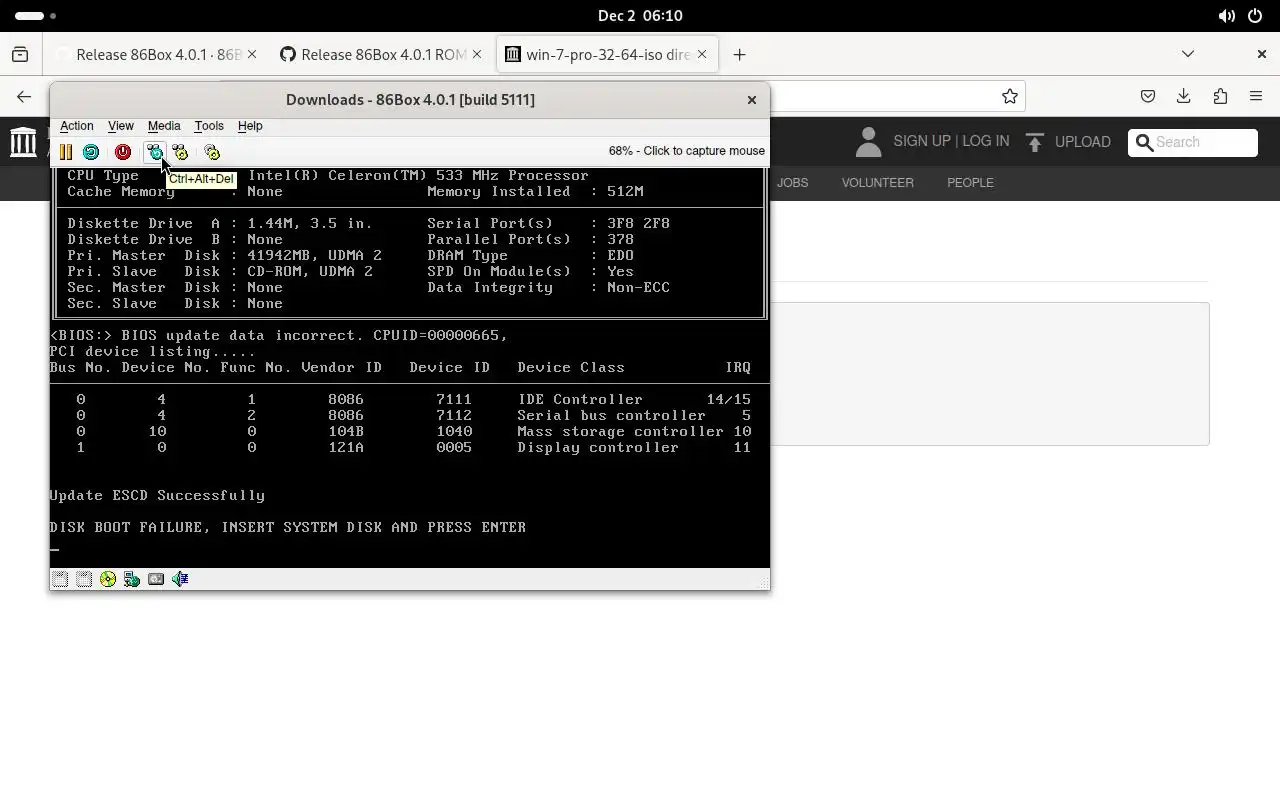Click the UPLOAD button on archive.org
The image size is (1280, 800).
pyautogui.click(x=1067, y=142)
